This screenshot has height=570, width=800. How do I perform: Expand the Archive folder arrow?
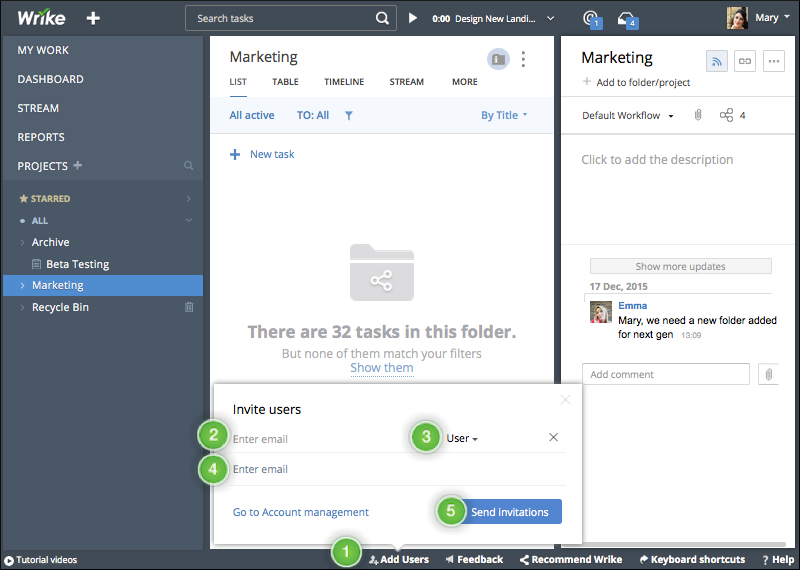[x=22, y=242]
